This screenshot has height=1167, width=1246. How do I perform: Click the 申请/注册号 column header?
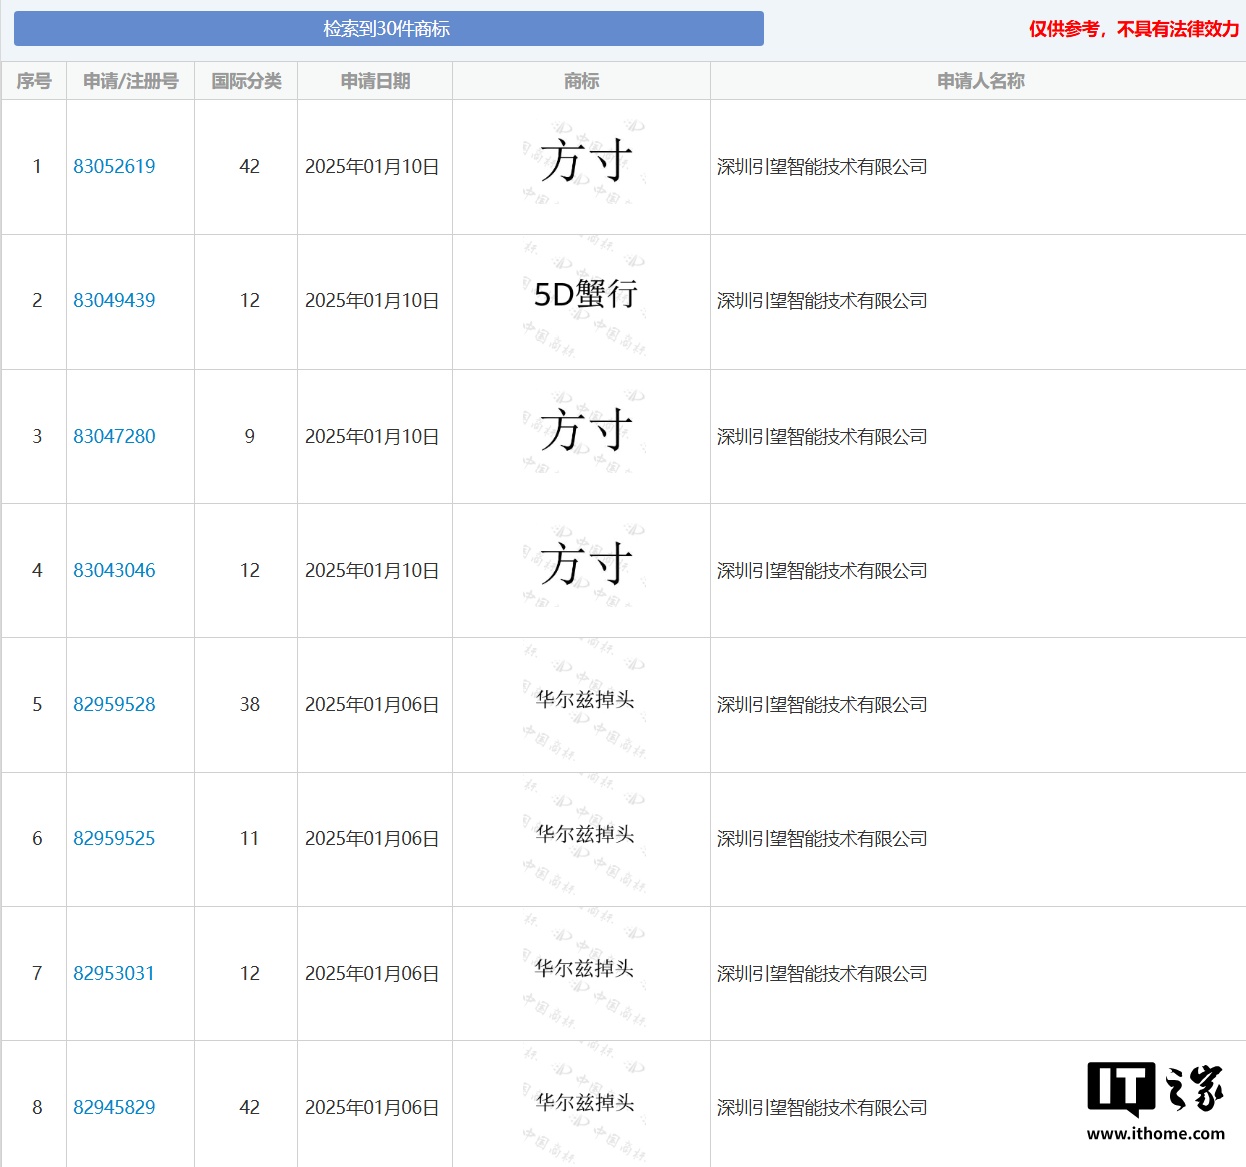[130, 81]
